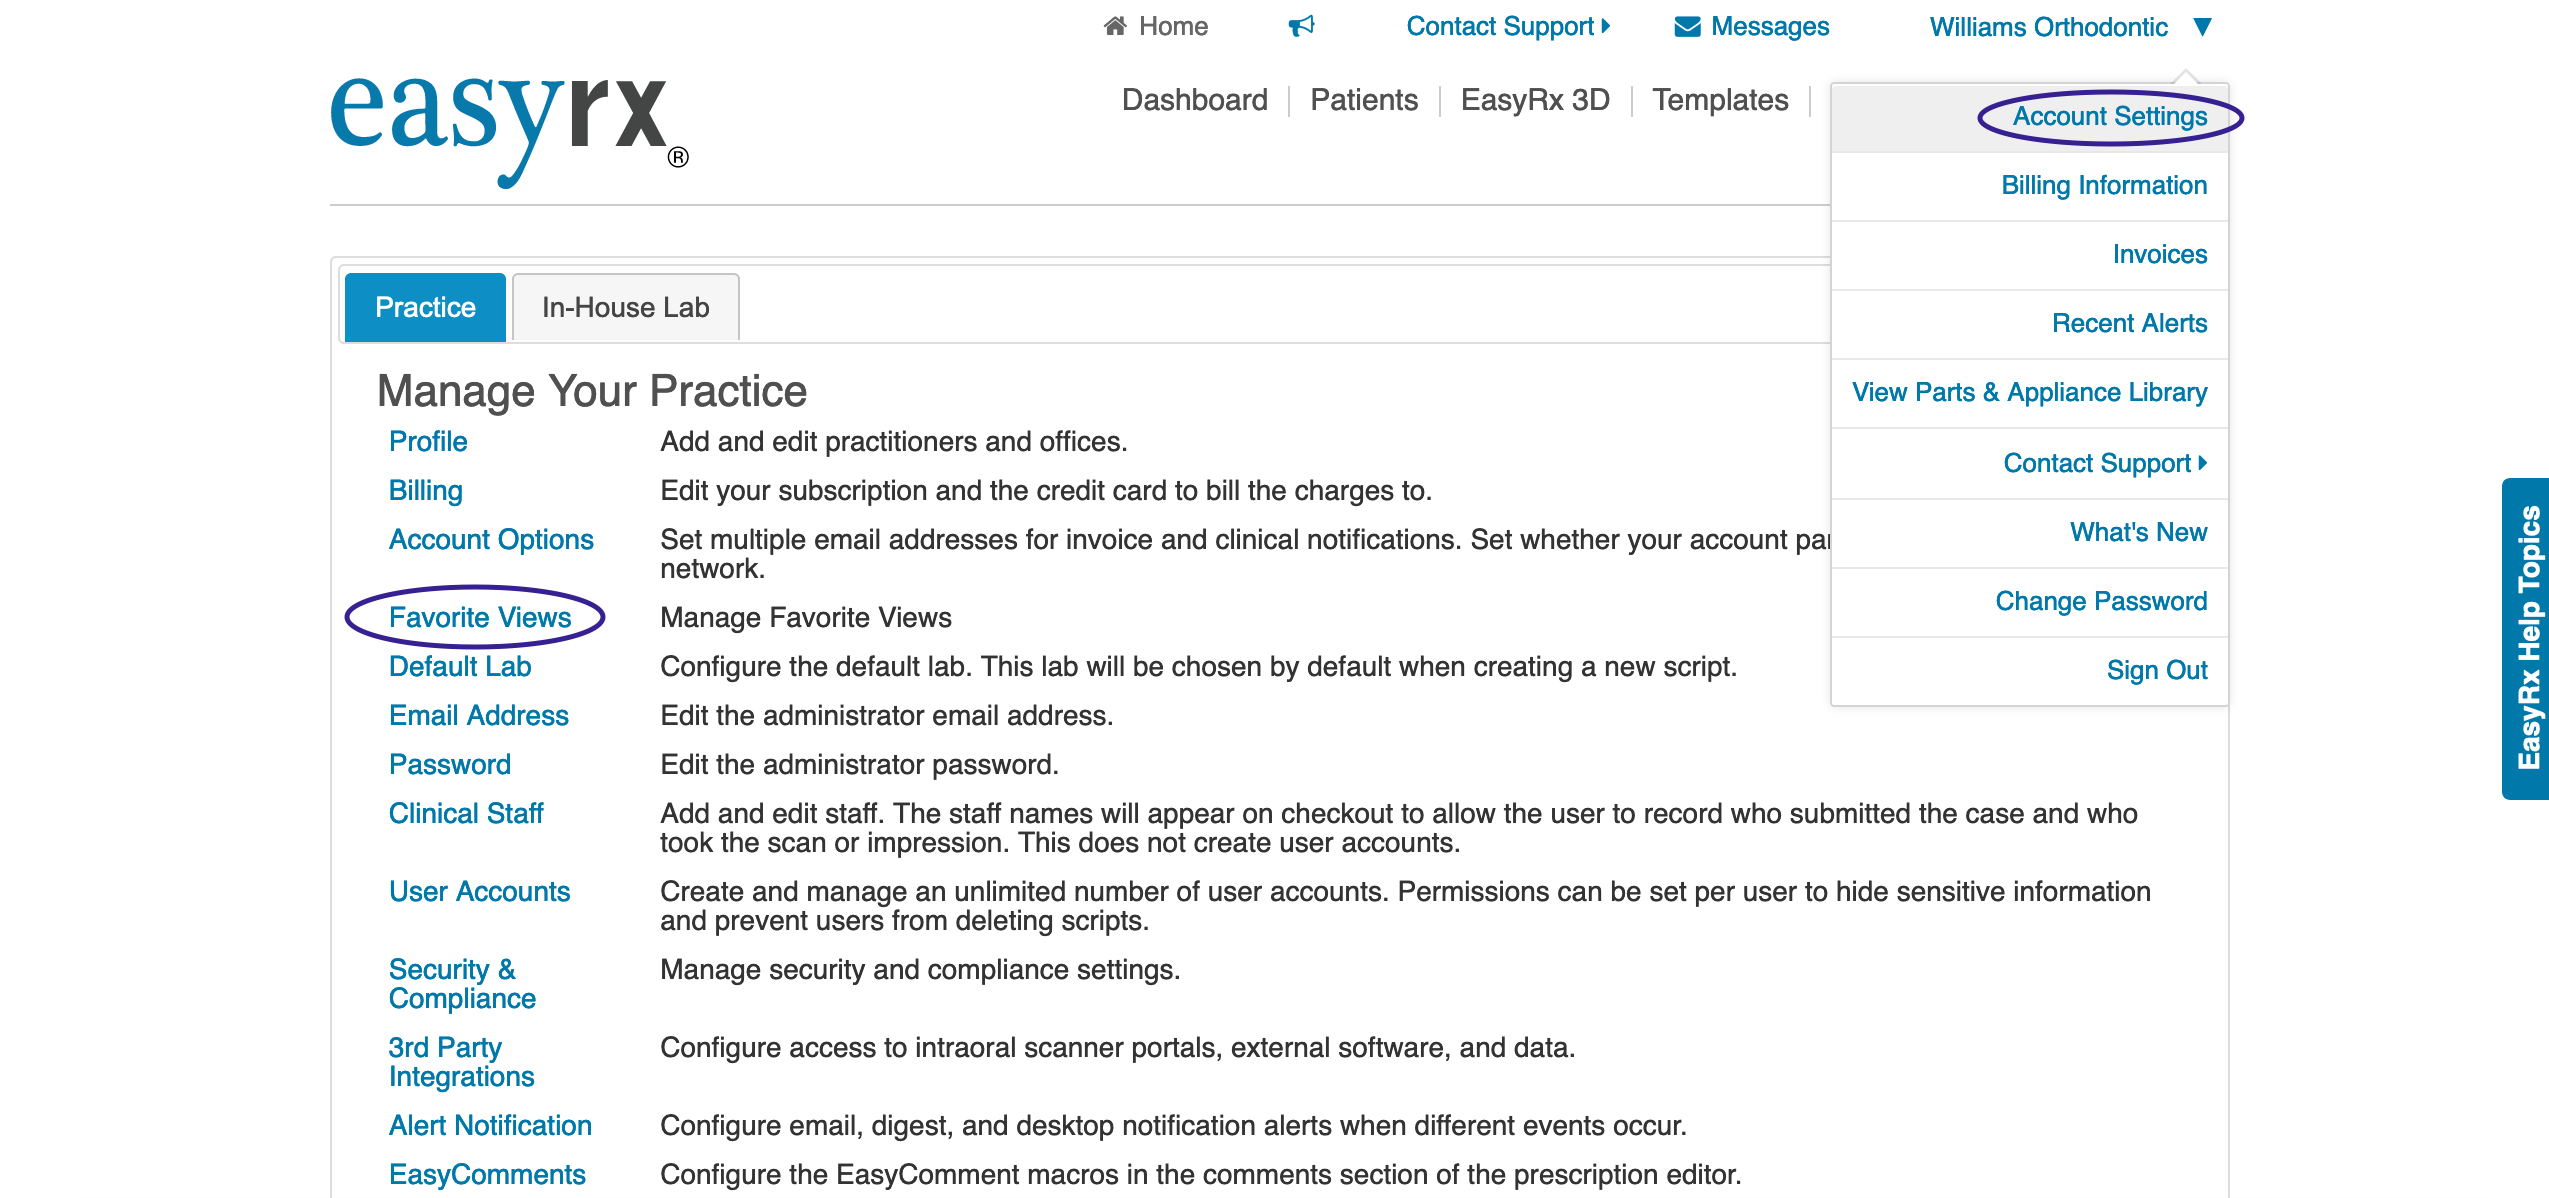Choose Invoices from account menu
The image size is (2549, 1198).
2159,255
